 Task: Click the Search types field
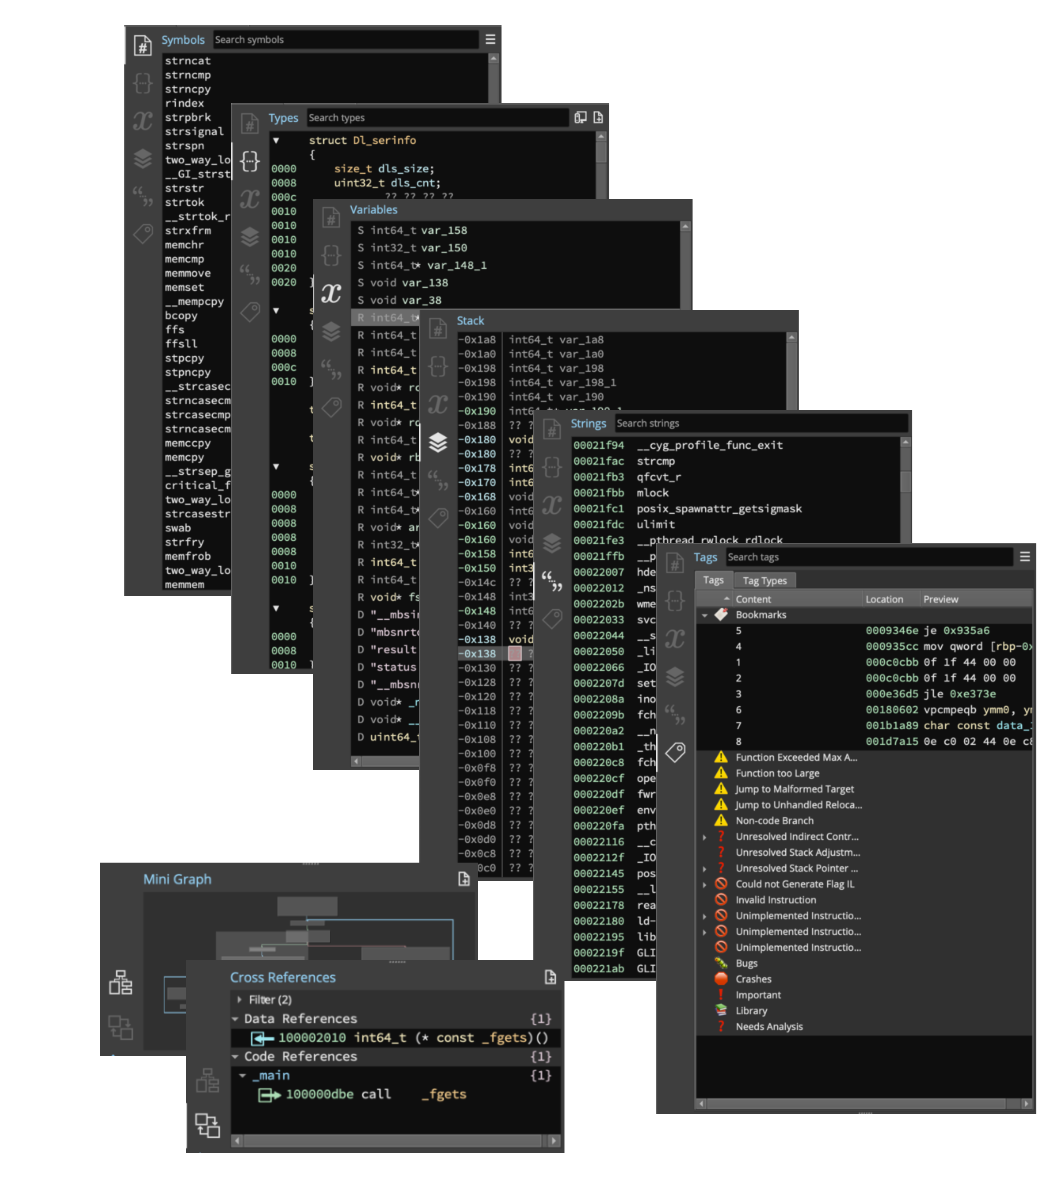click(437, 118)
